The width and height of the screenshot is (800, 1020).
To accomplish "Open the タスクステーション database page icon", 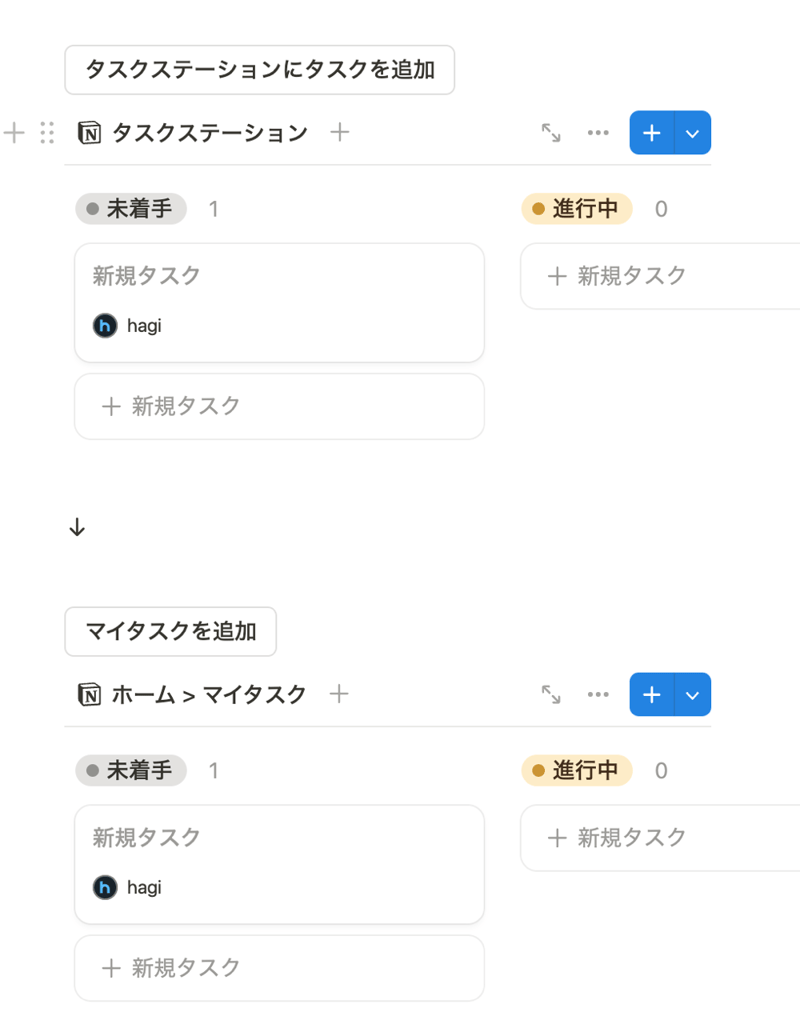I will pos(90,133).
